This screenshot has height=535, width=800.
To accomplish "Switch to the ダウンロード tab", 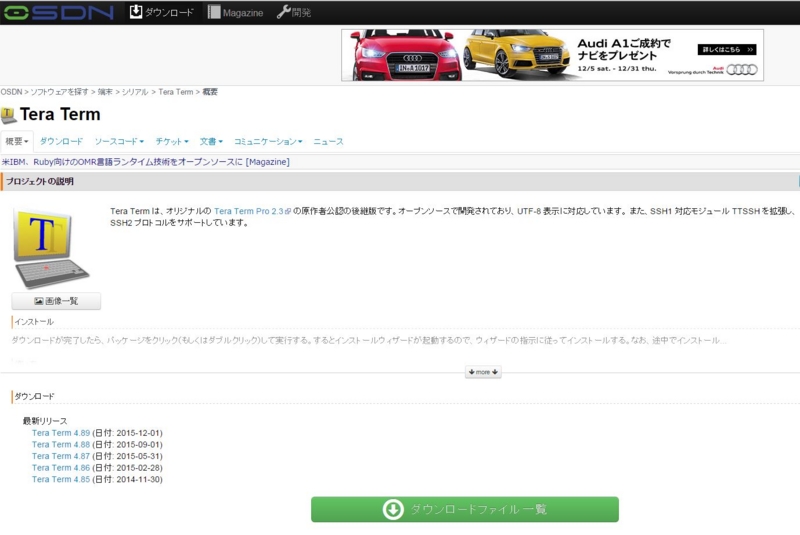I will pos(61,141).
